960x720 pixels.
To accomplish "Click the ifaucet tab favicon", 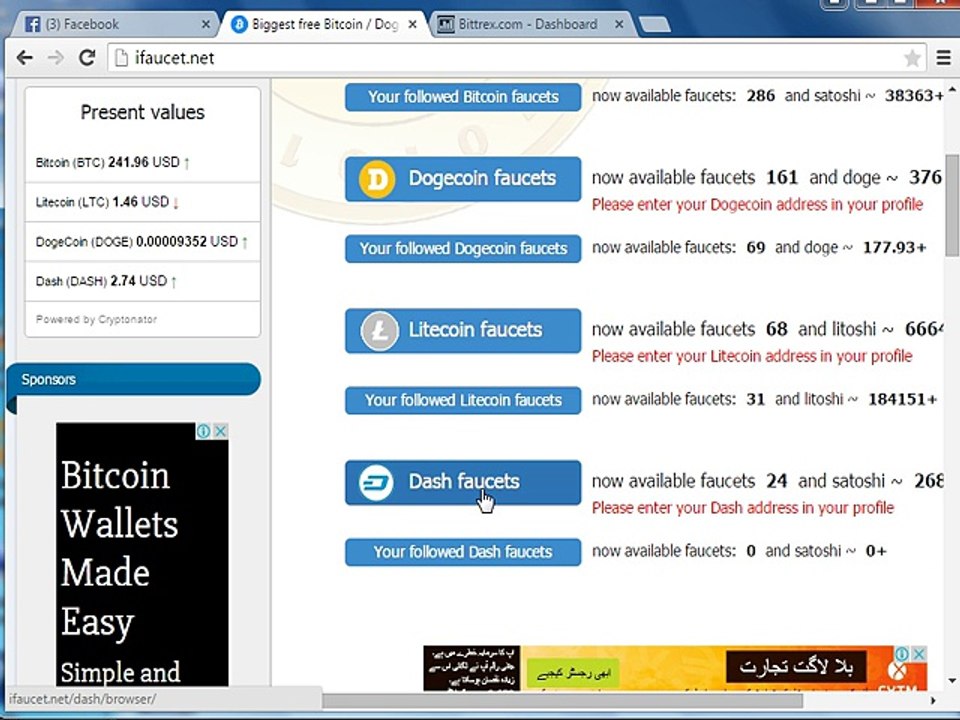I will click(x=239, y=24).
